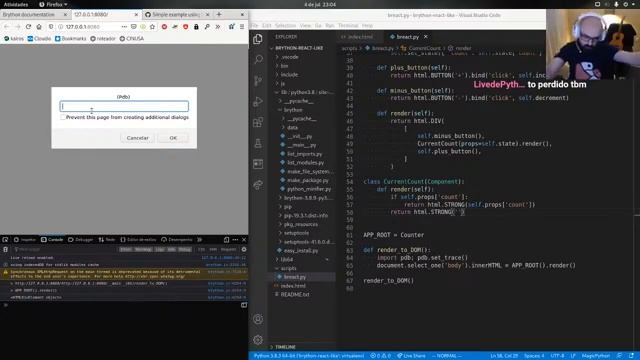The height and width of the screenshot is (360, 640).
Task: Open the Firefox hamburger menu
Action: [x=242, y=27]
